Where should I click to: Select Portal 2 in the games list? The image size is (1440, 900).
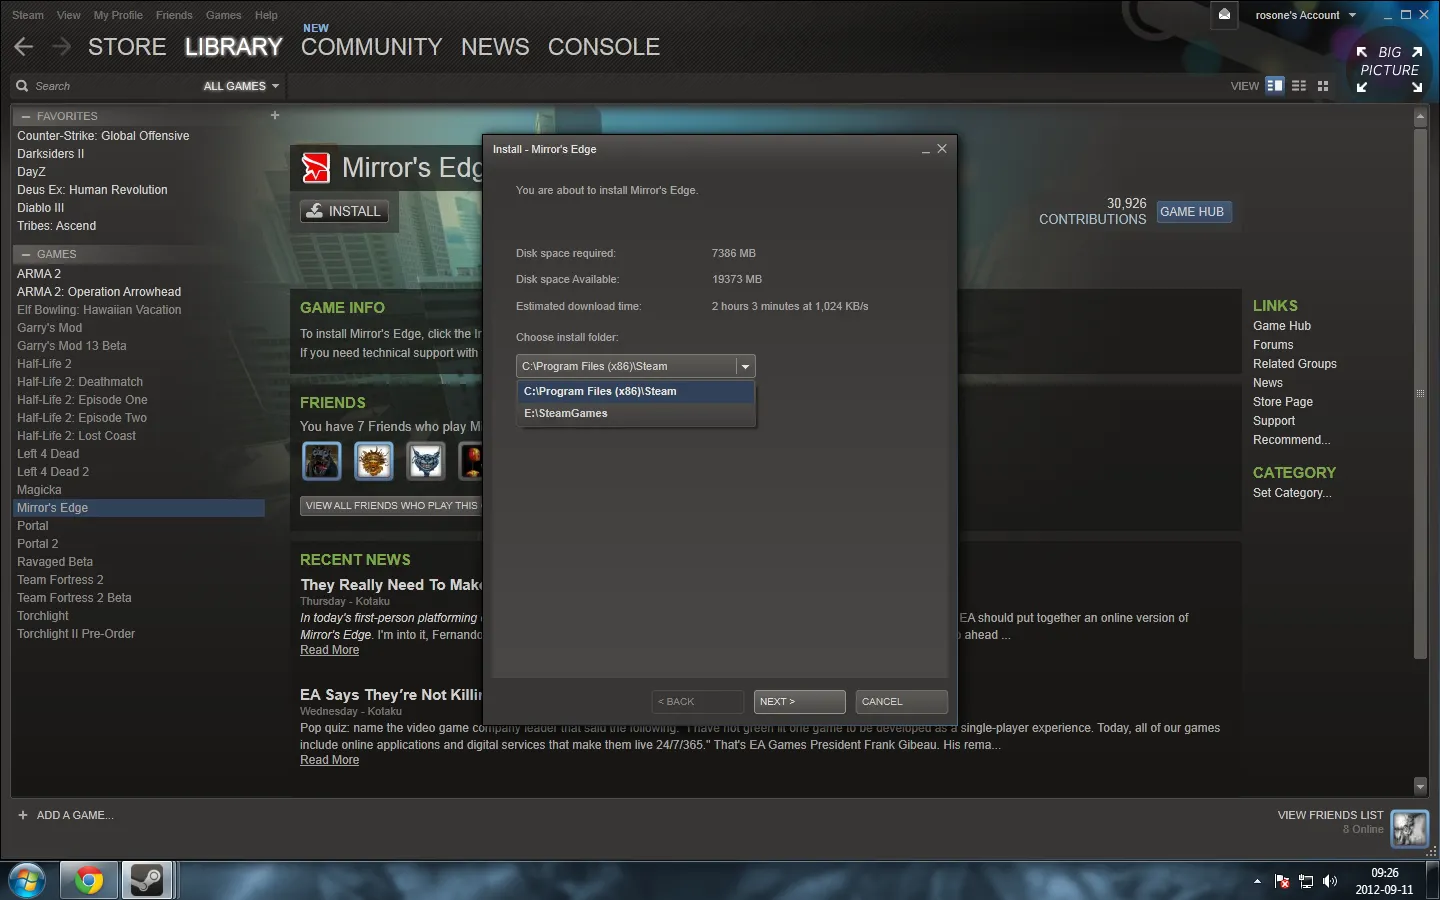[x=38, y=544]
